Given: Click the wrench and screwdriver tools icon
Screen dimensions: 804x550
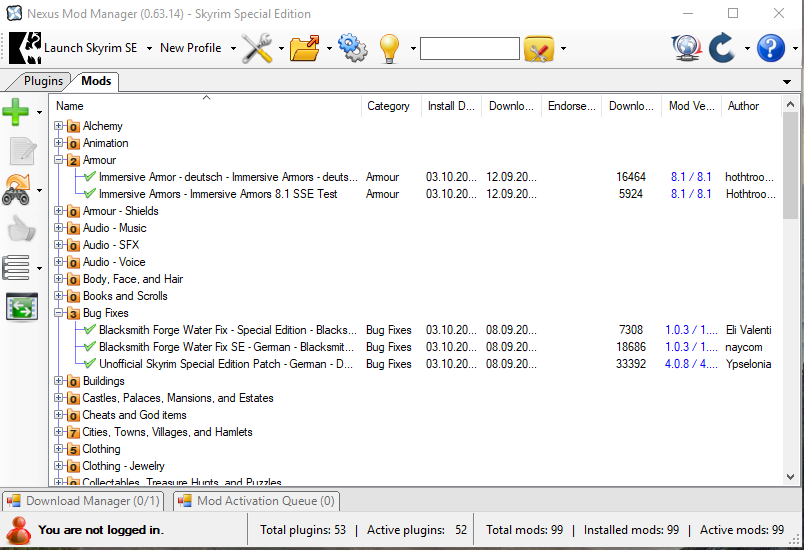Looking at the screenshot, I should tap(257, 48).
